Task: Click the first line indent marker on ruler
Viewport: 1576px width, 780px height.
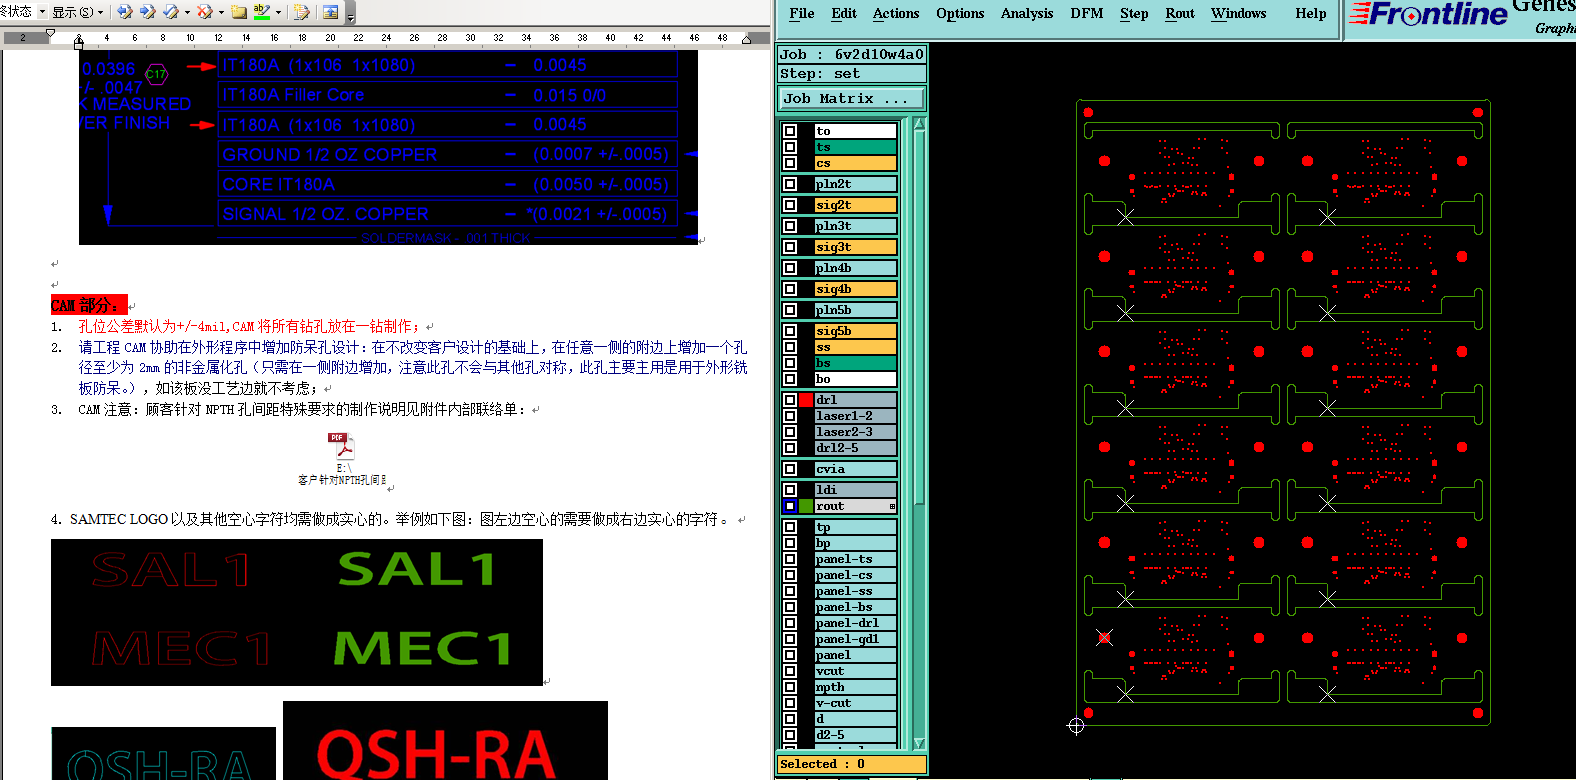Action: pyautogui.click(x=51, y=33)
